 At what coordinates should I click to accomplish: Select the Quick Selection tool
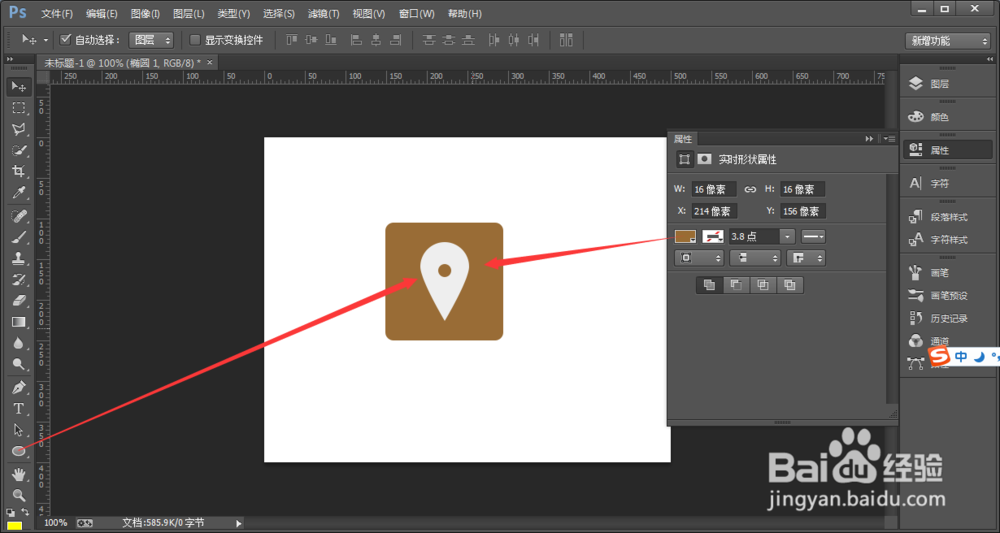(x=18, y=150)
